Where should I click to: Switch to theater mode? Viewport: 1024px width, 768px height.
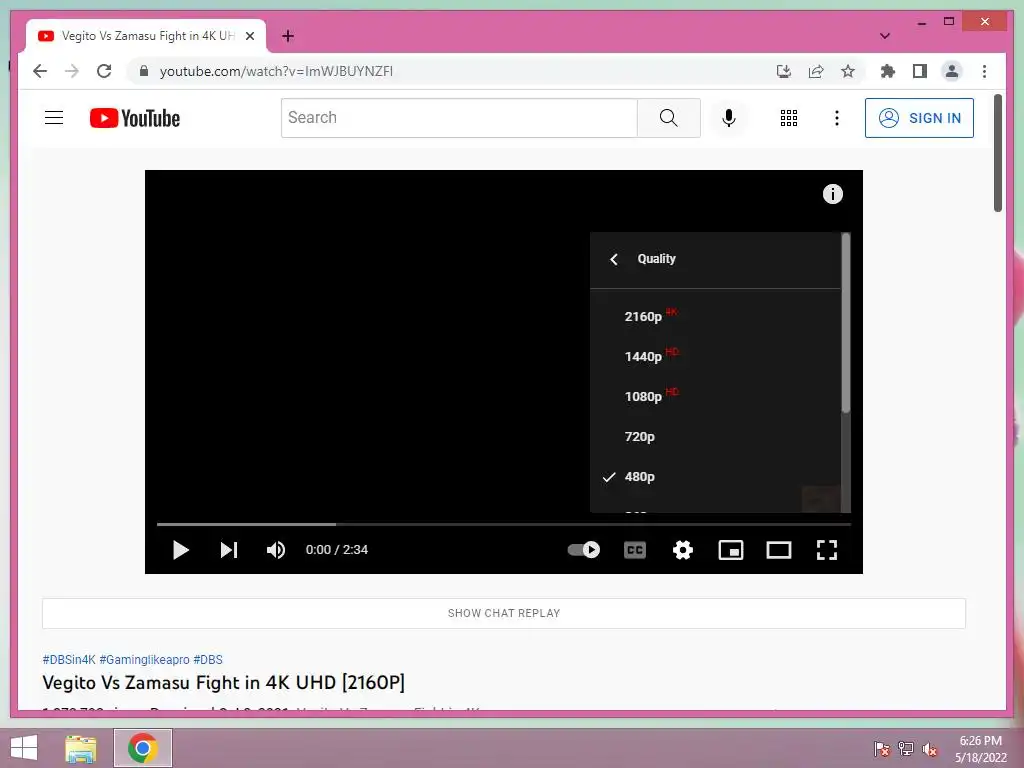point(778,550)
